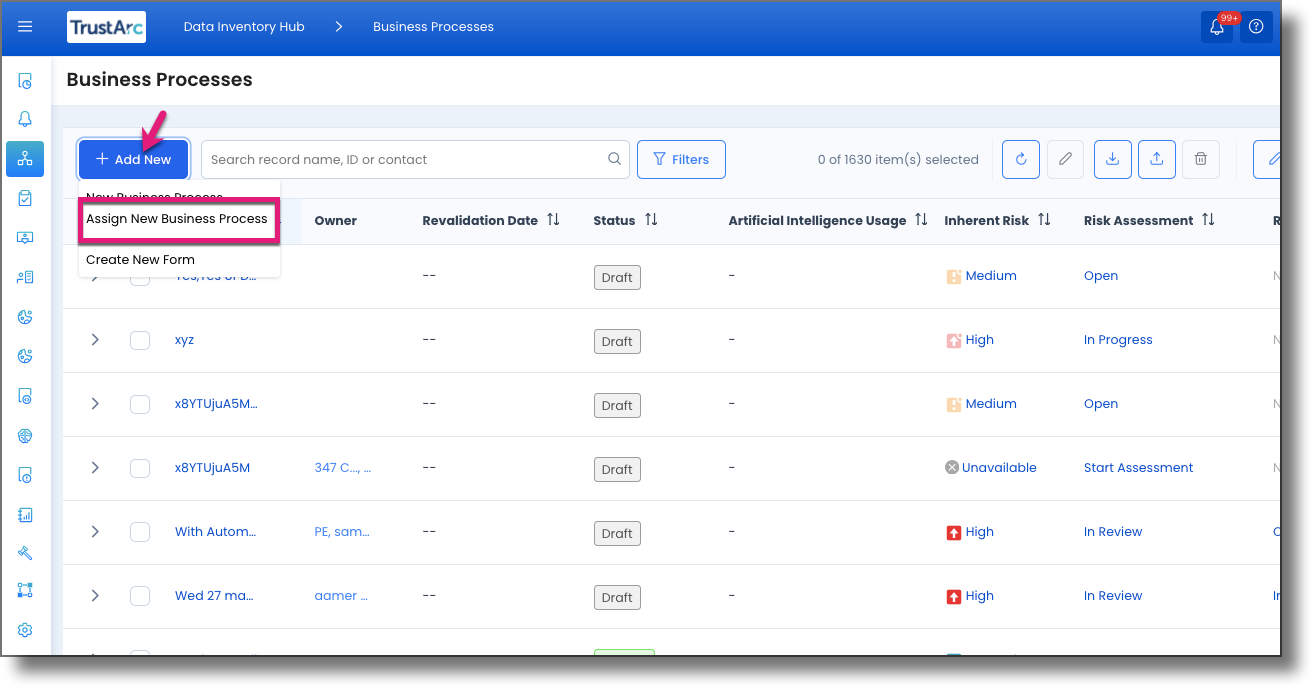Viewport: 1313px width, 688px height.
Task: Click owner link aamer ...
Action: tap(341, 596)
